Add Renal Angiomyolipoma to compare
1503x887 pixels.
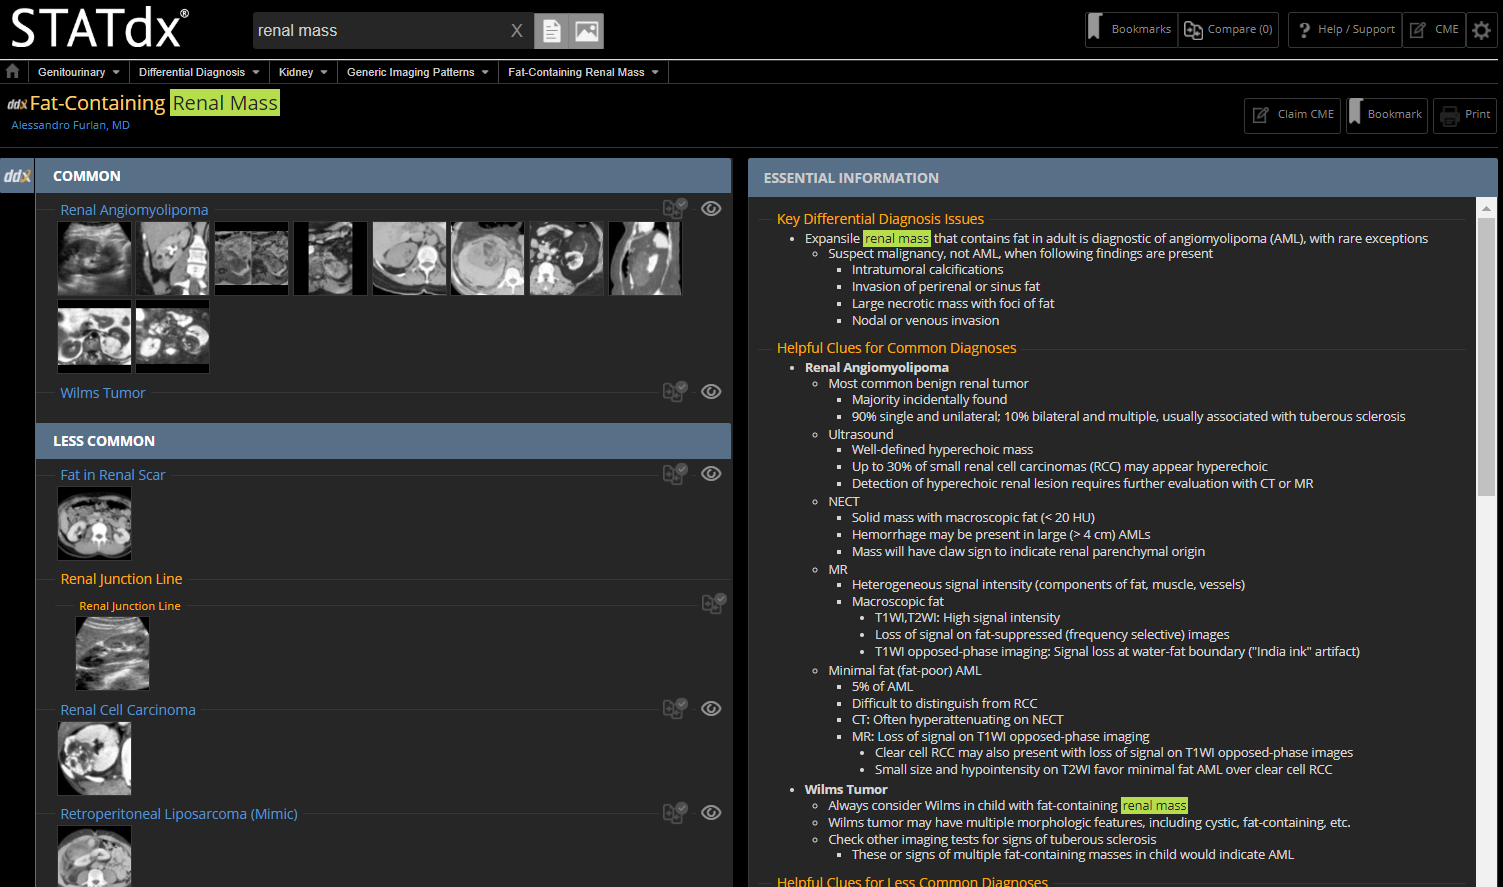(674, 208)
